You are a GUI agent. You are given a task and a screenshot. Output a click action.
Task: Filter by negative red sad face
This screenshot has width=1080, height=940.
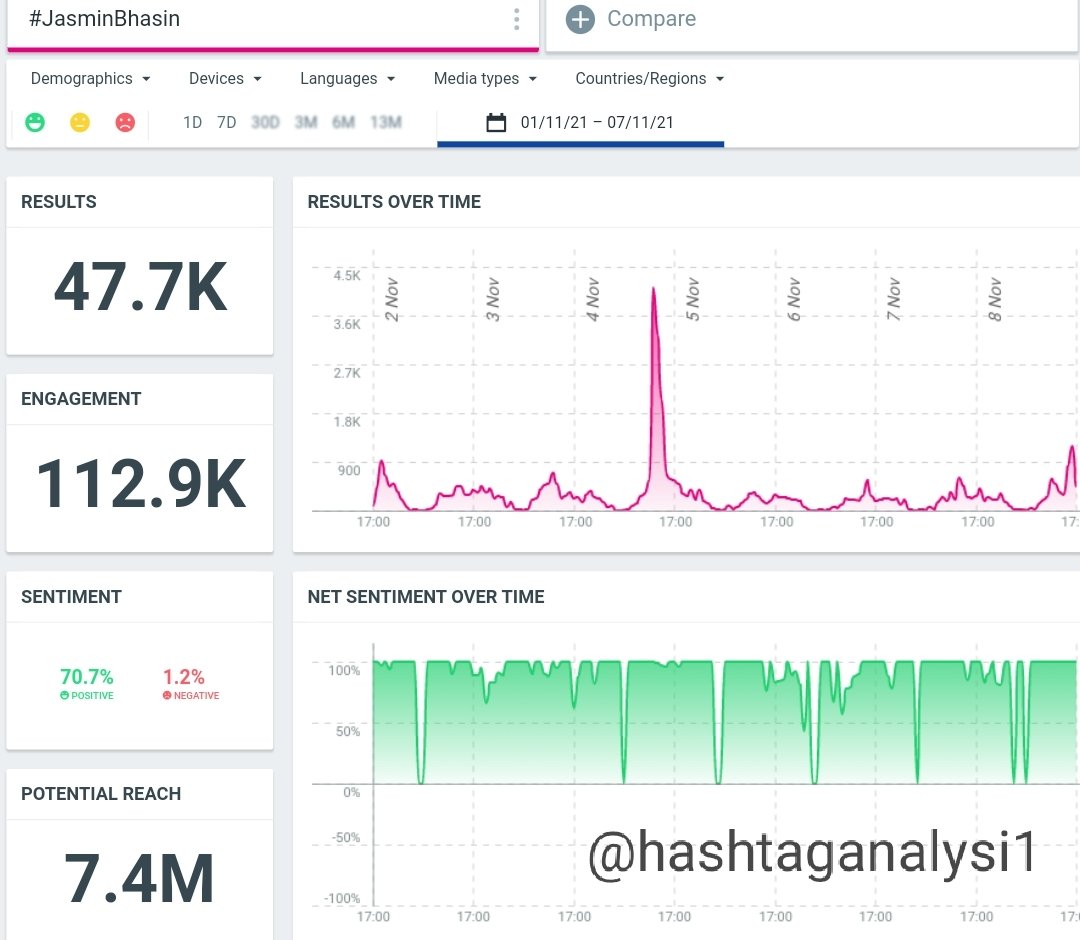click(125, 123)
